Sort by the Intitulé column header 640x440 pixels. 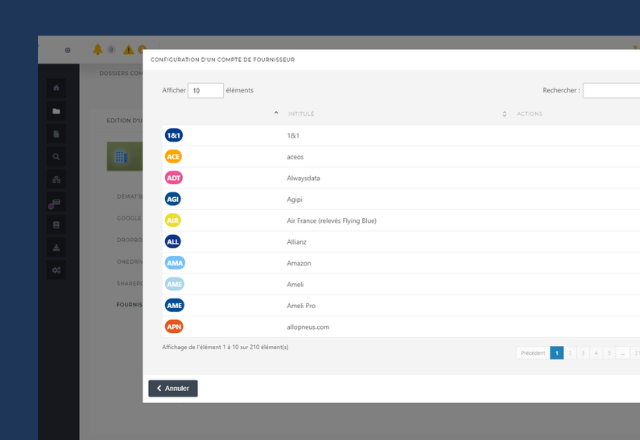click(x=301, y=114)
